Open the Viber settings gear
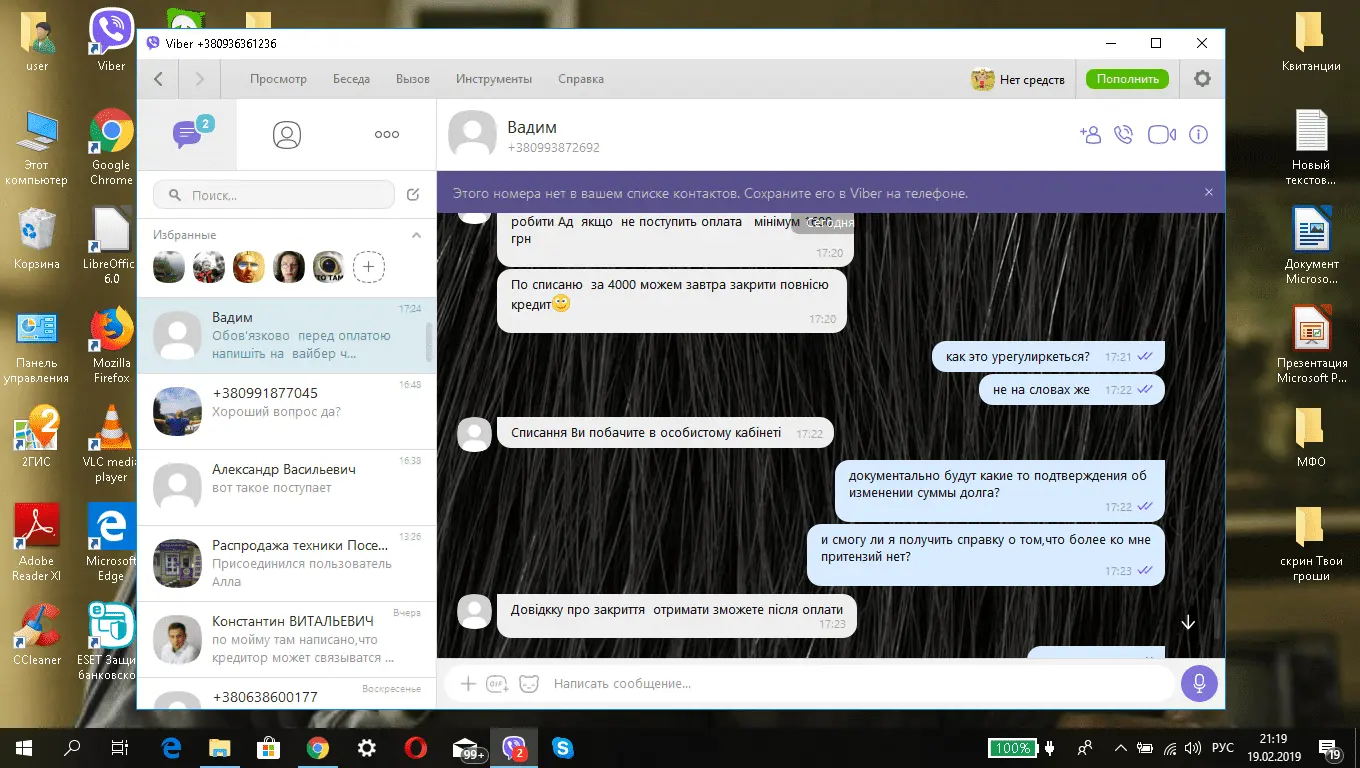The image size is (1360, 768). point(1202,79)
